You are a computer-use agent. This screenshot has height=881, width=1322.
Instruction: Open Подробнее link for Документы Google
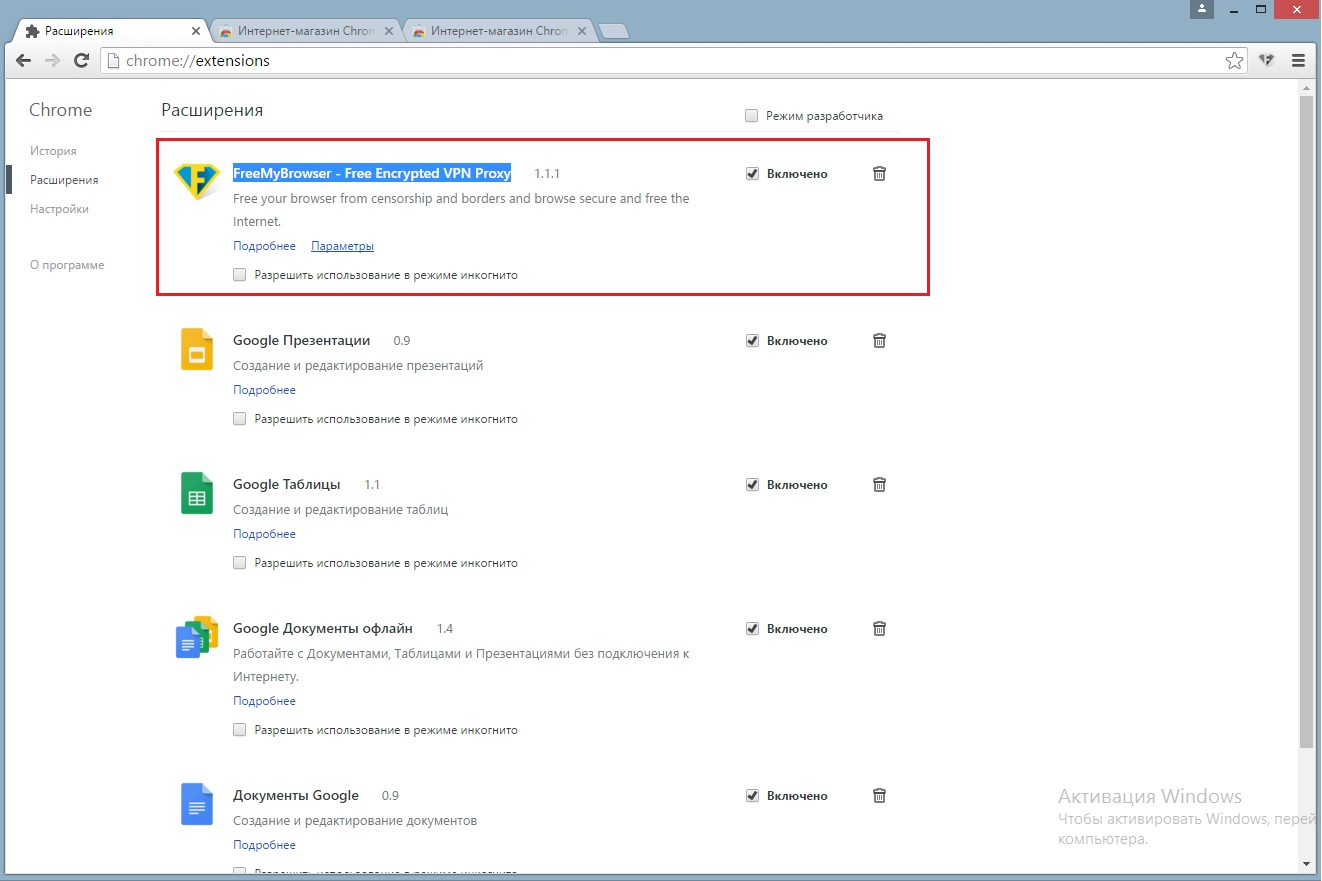click(x=264, y=845)
